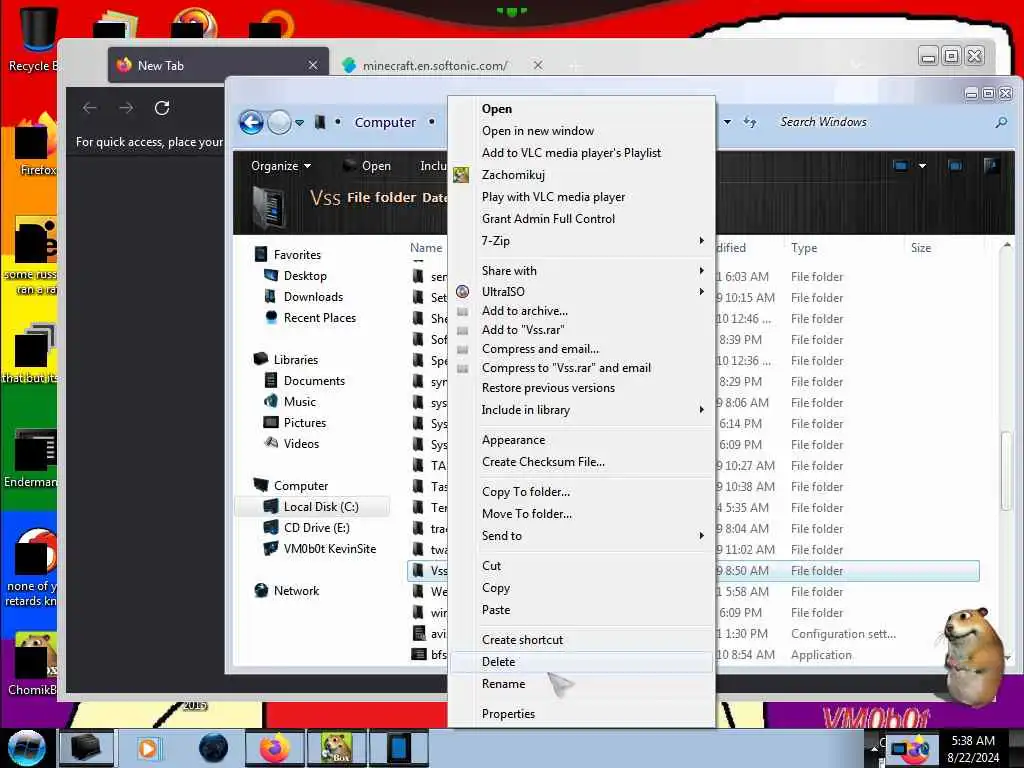
Task: Click the search magnifier icon in Explorer
Action: click(x=1000, y=122)
